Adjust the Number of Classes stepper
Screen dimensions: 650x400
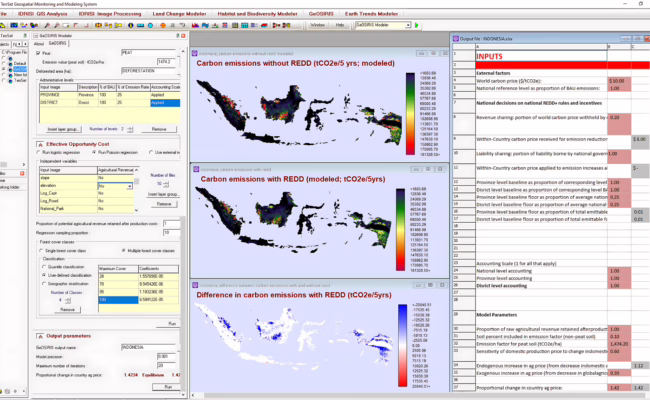[68, 300]
